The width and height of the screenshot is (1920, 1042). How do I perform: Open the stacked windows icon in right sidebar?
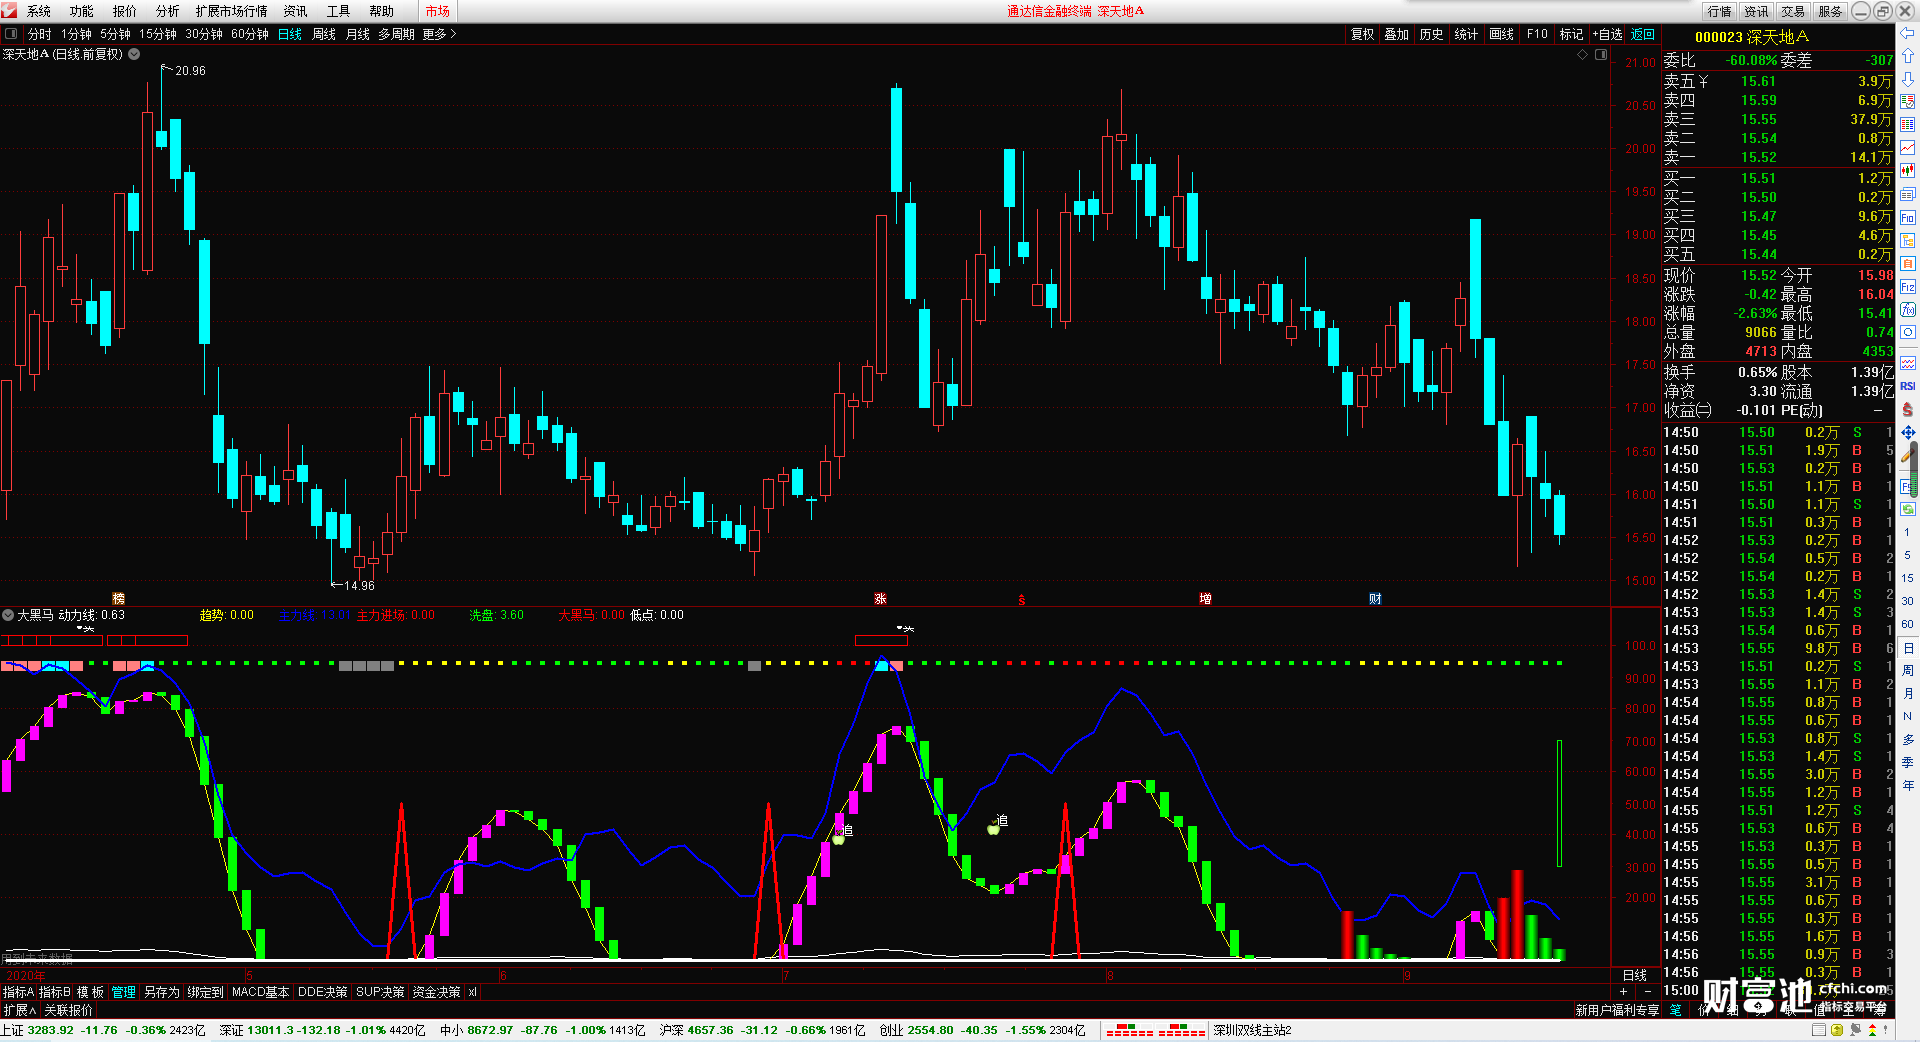pyautogui.click(x=1908, y=194)
